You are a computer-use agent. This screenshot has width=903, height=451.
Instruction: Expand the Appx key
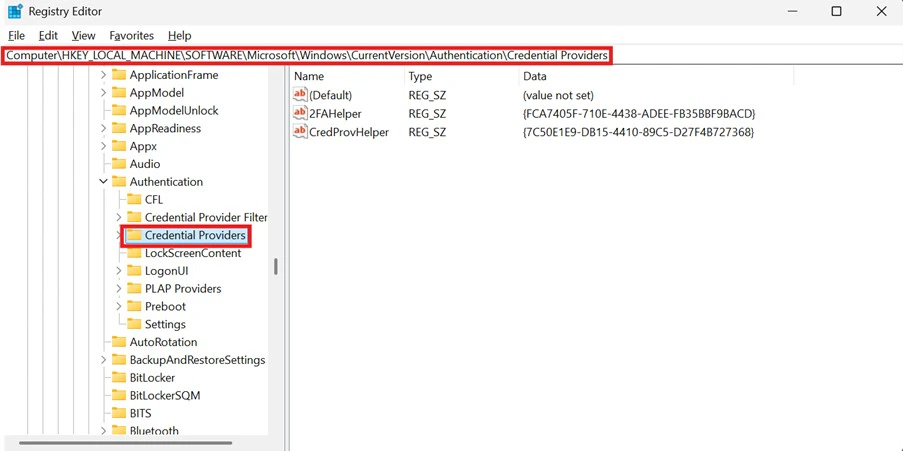tap(104, 146)
